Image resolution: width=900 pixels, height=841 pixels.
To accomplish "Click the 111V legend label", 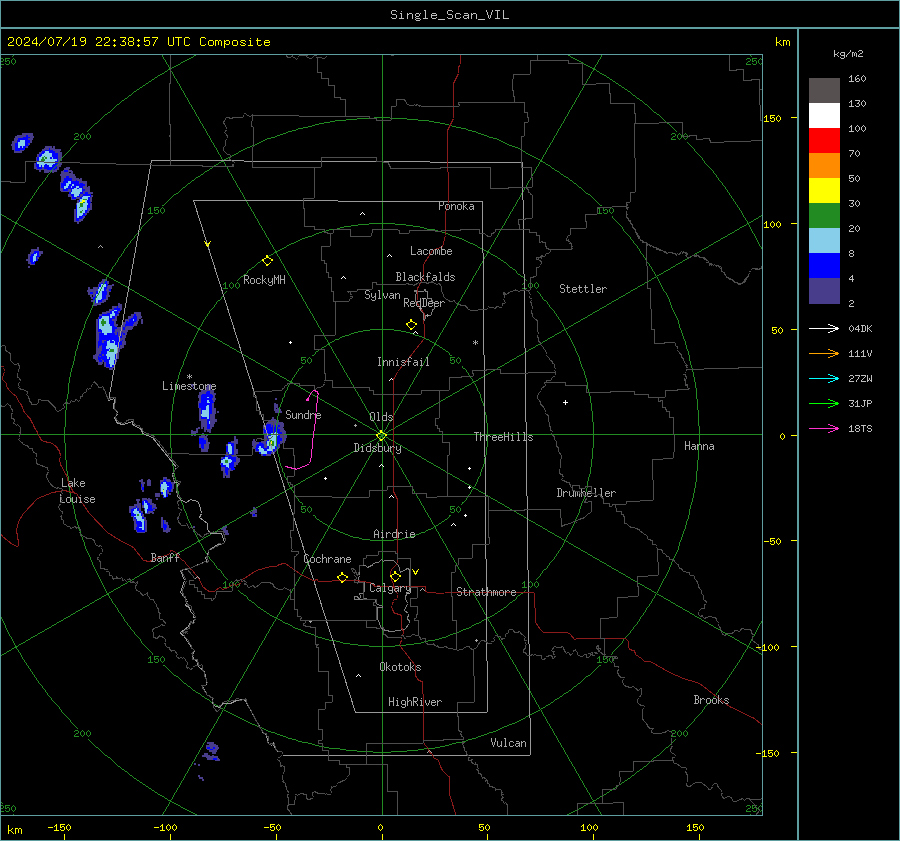I will 860,353.
